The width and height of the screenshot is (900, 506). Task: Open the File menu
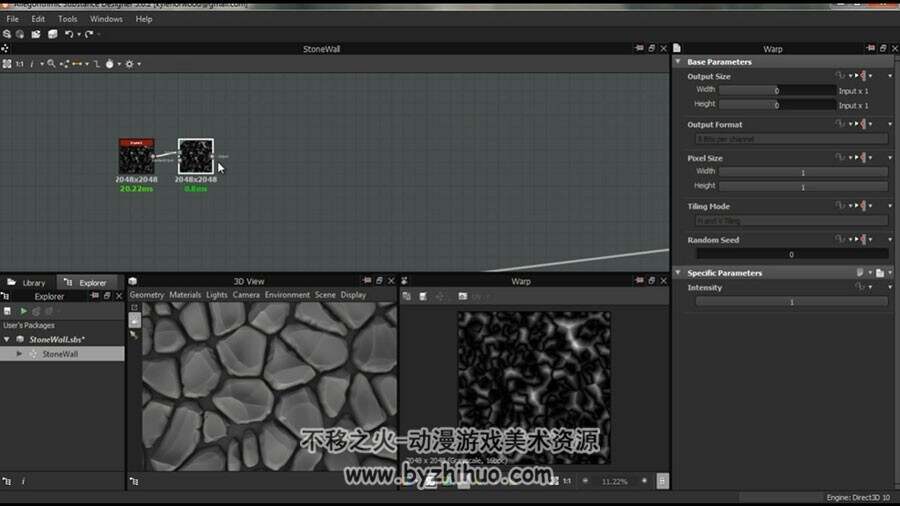tap(12, 19)
